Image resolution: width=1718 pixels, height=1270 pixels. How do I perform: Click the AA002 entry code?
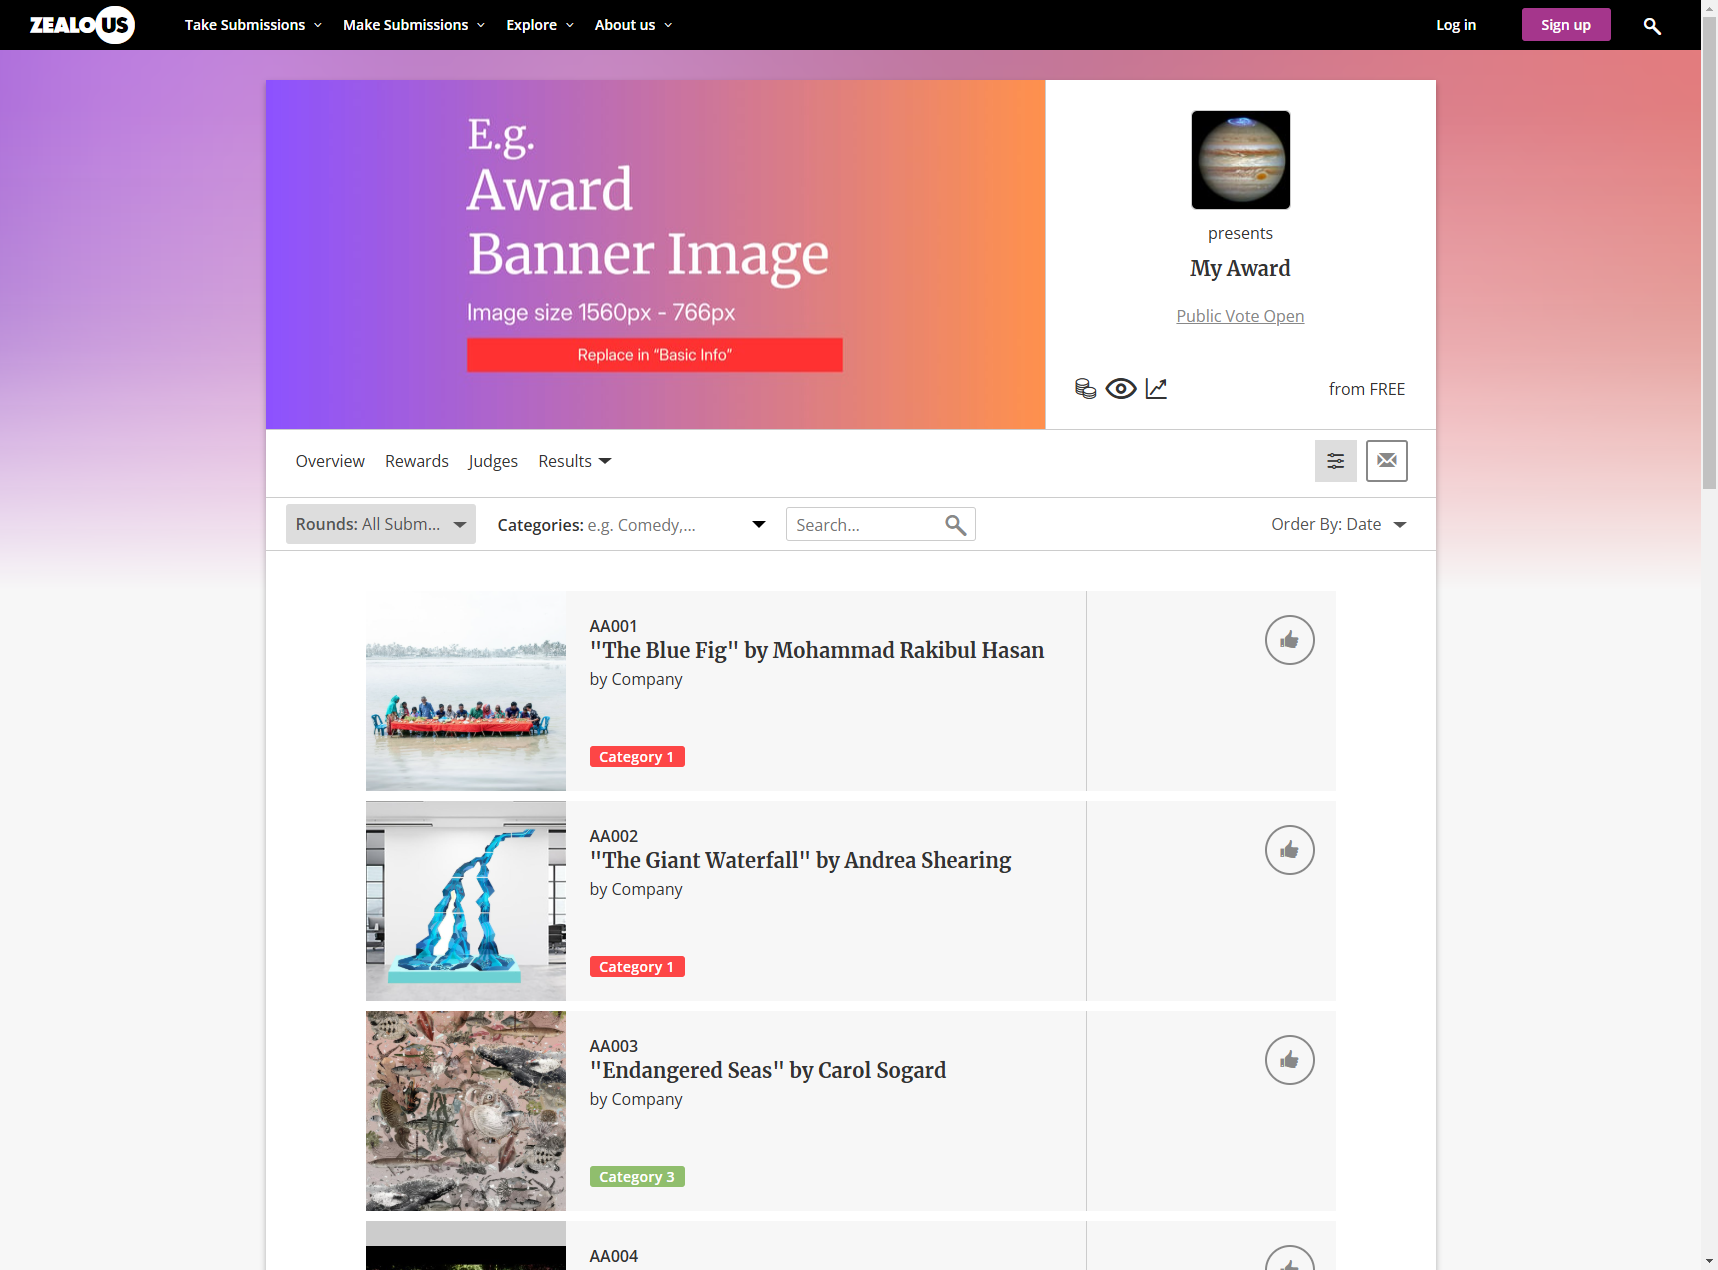tap(614, 836)
